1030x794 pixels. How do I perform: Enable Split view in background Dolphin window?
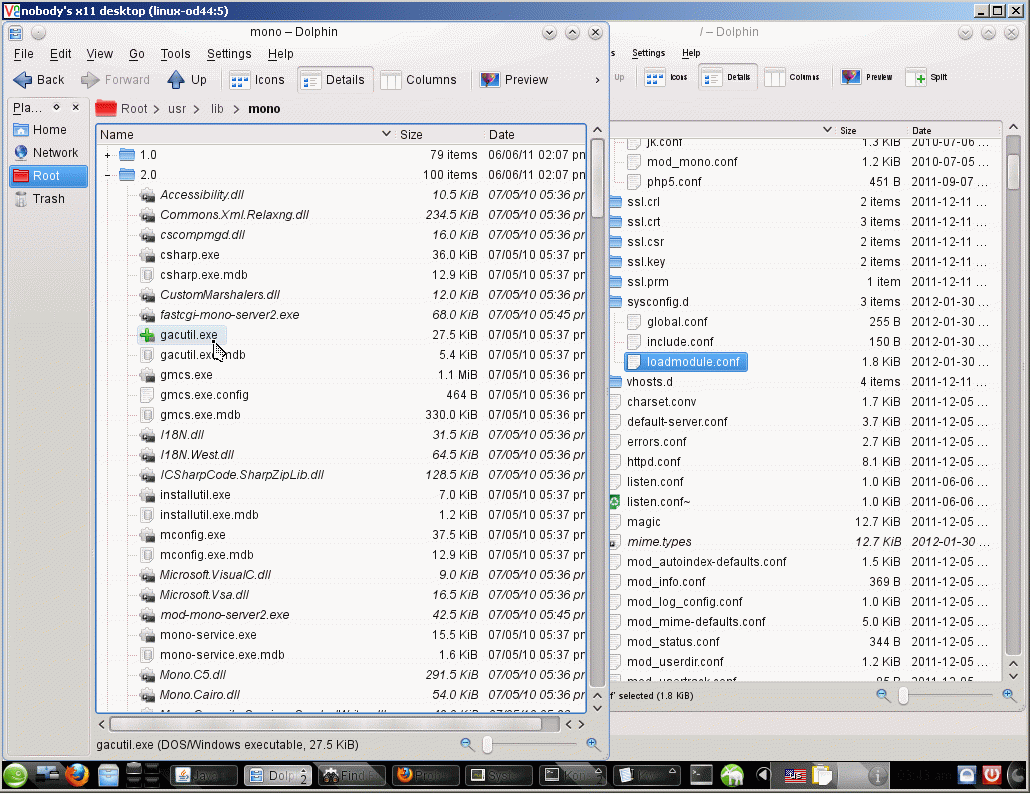[927, 77]
